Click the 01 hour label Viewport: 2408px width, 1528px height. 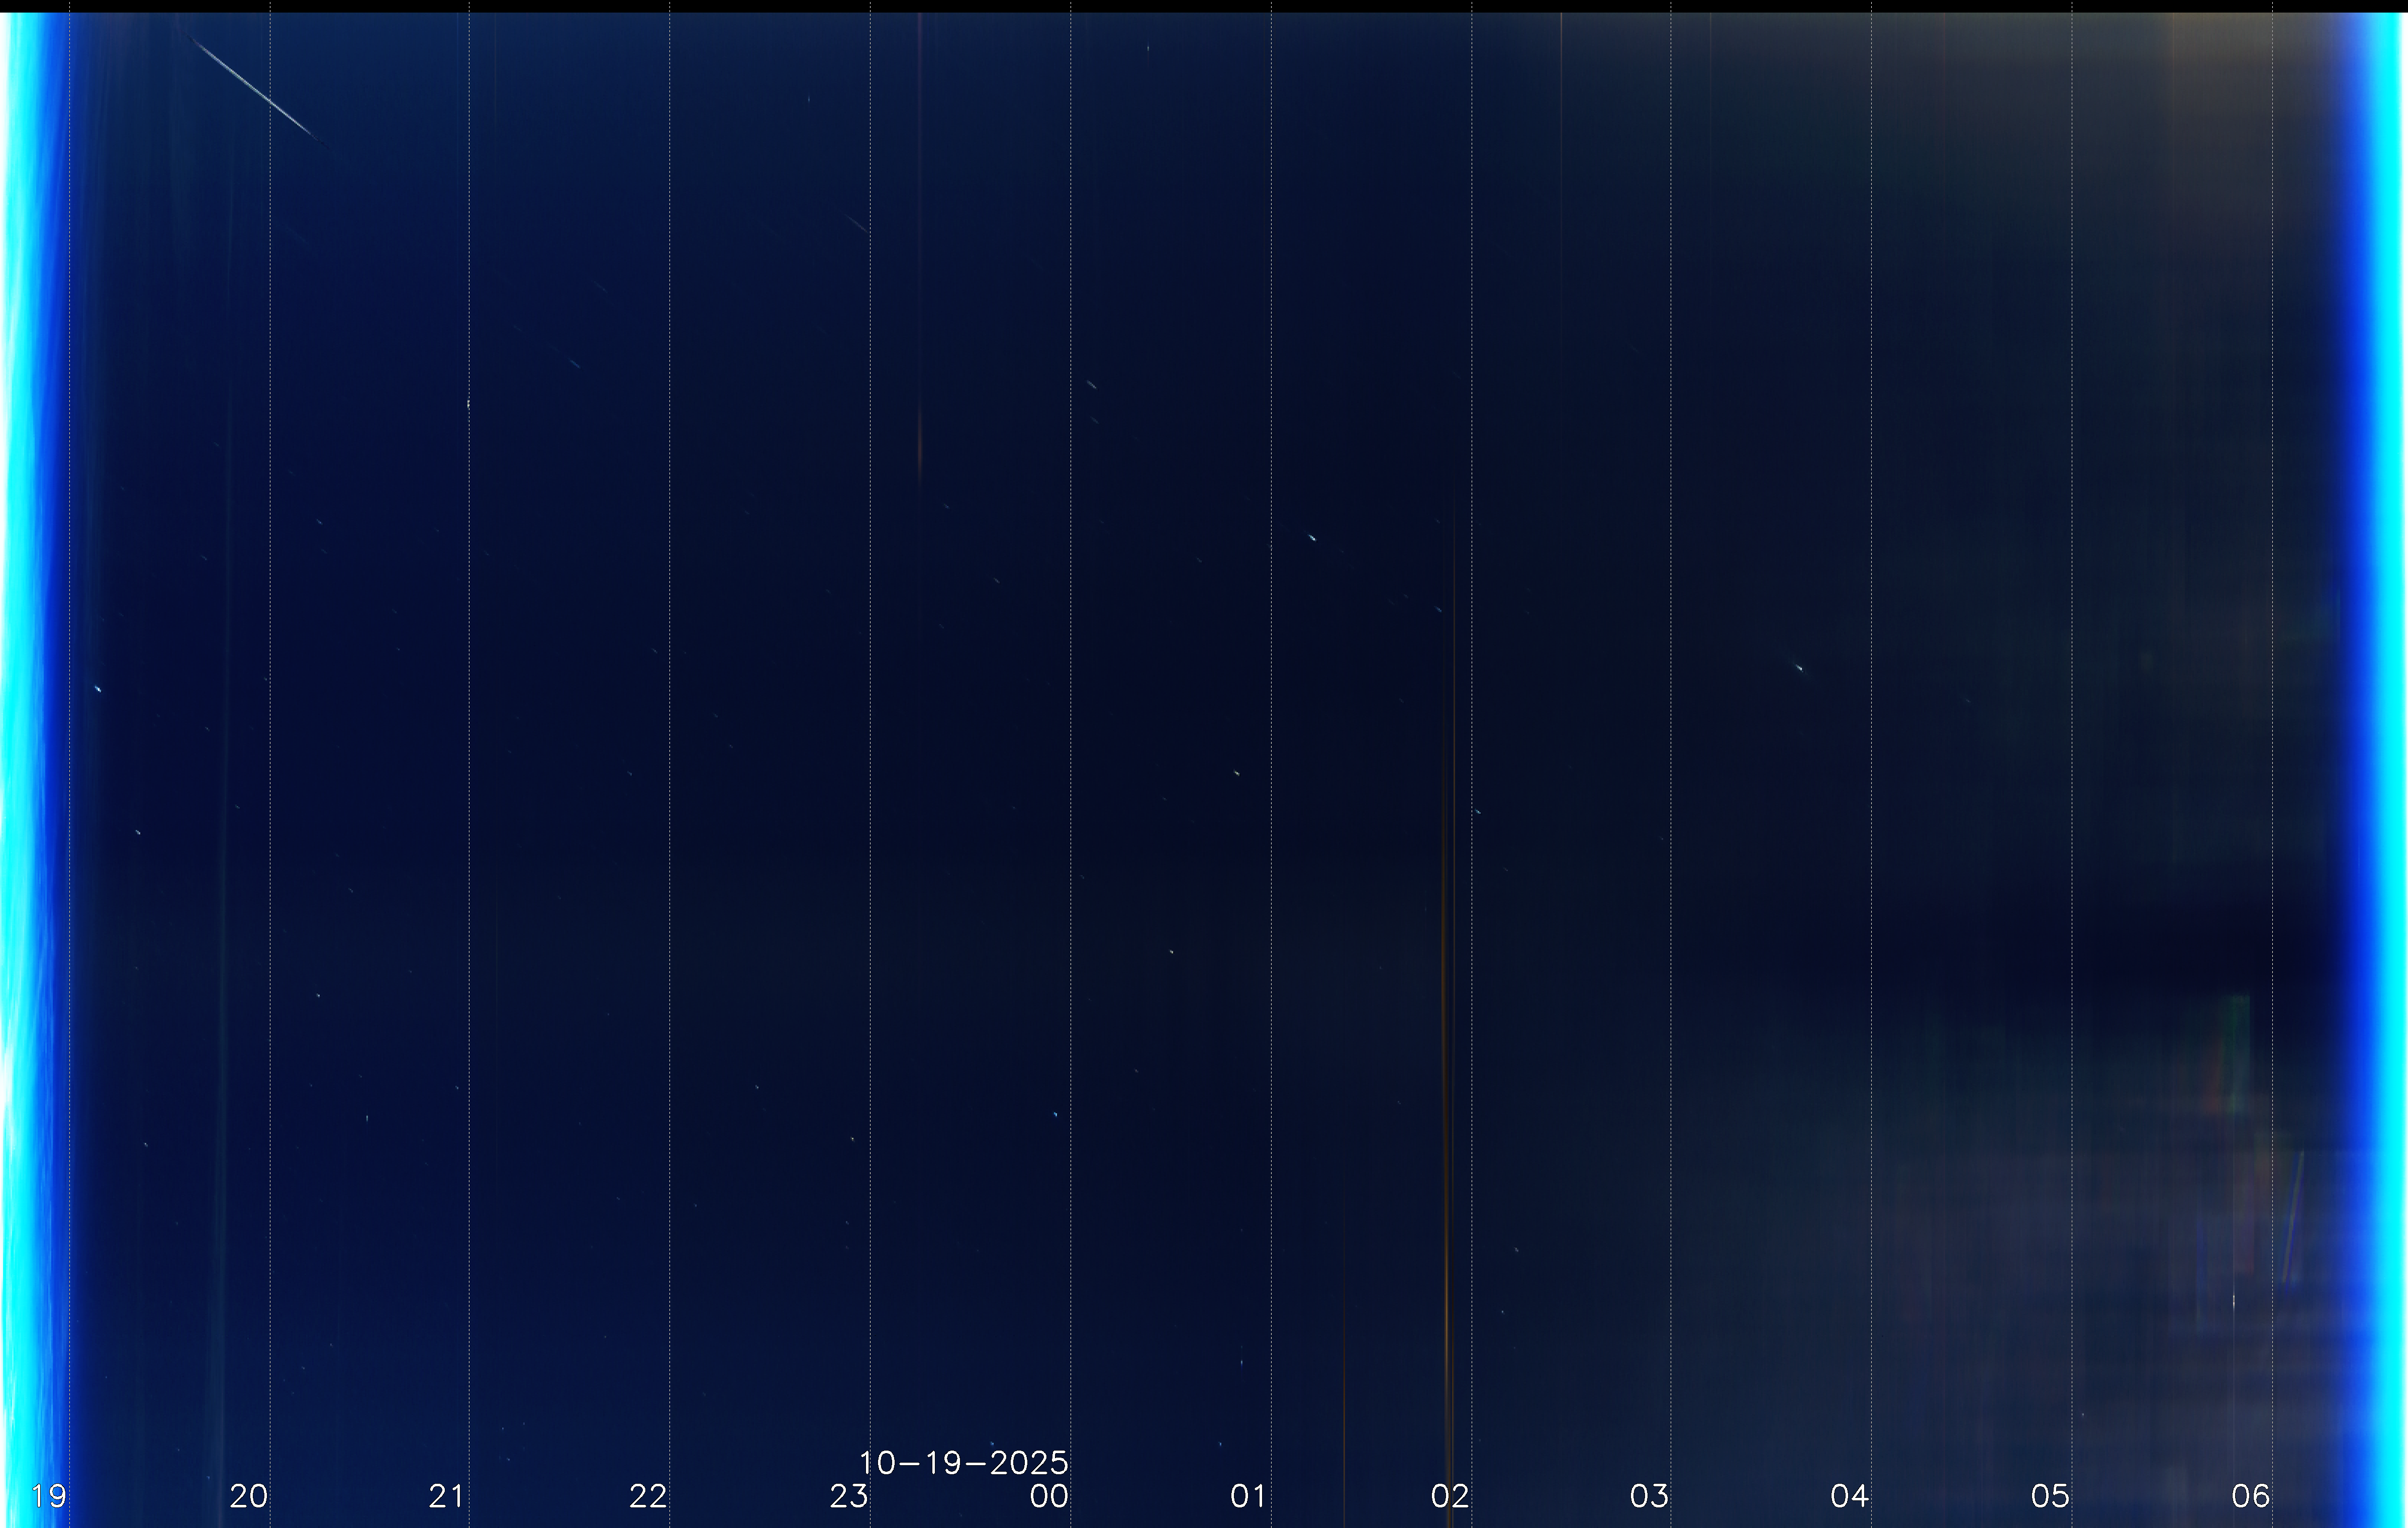[1248, 1496]
